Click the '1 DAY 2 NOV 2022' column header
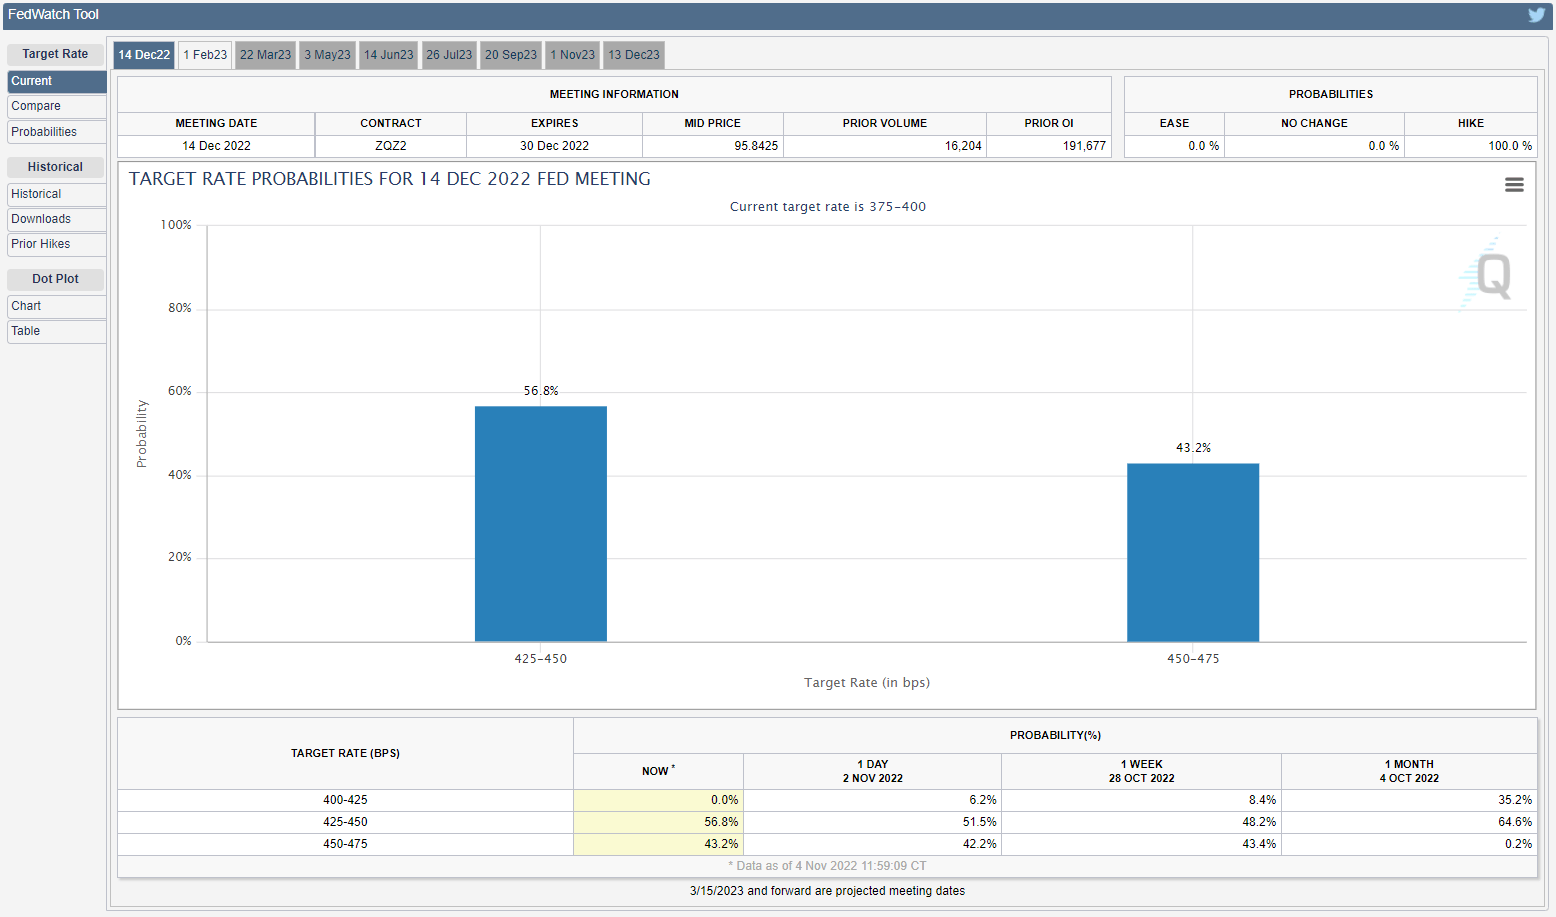1556x917 pixels. 872,771
